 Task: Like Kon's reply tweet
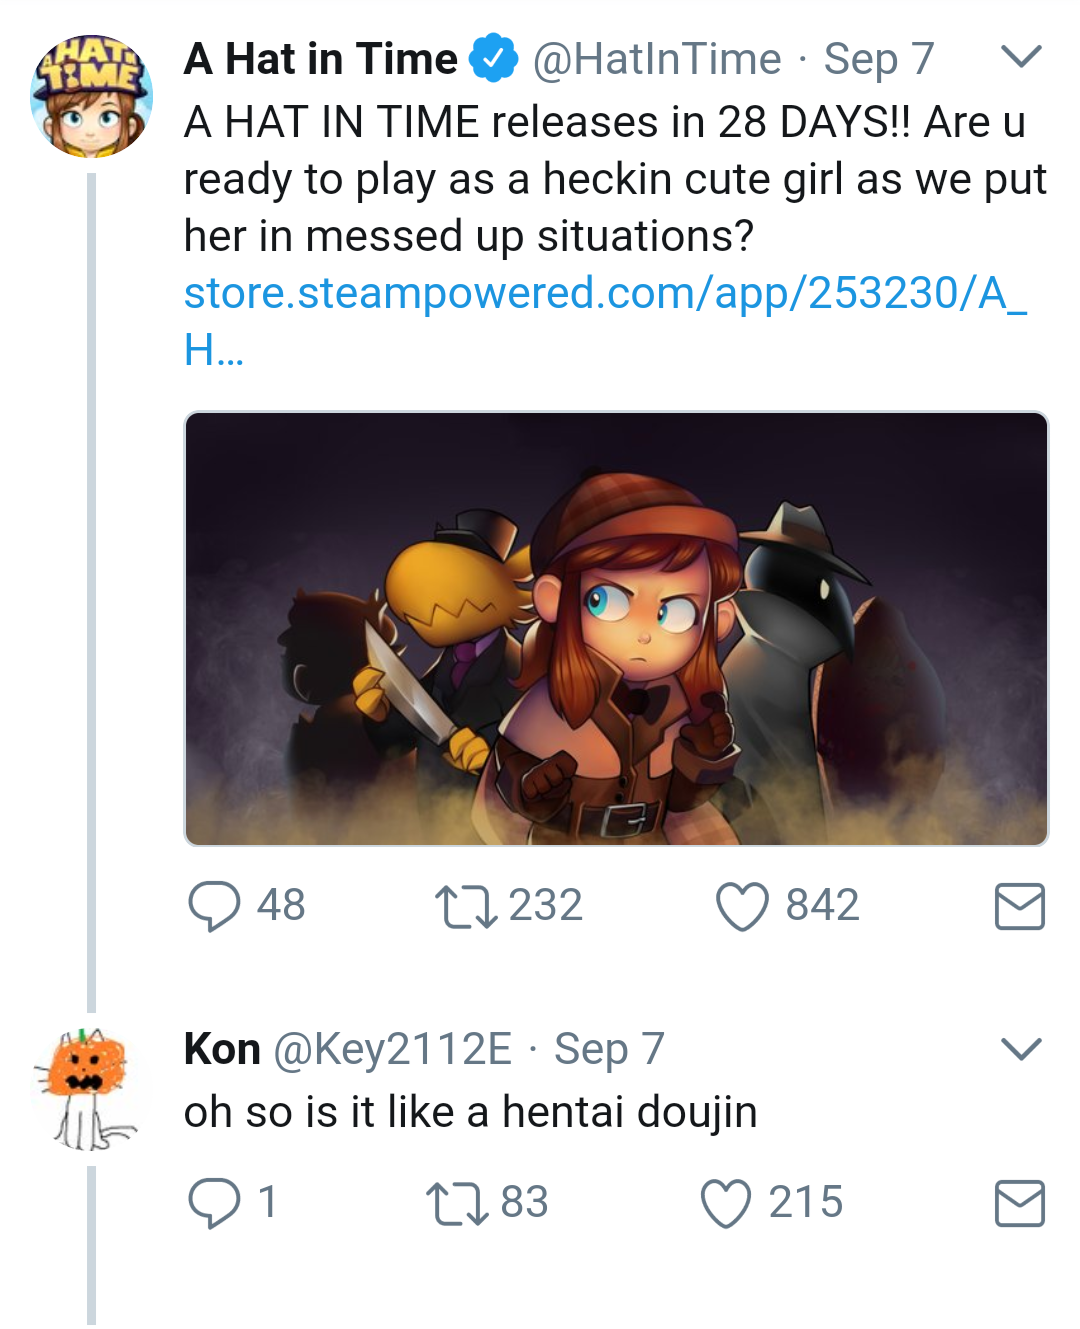(x=725, y=1202)
